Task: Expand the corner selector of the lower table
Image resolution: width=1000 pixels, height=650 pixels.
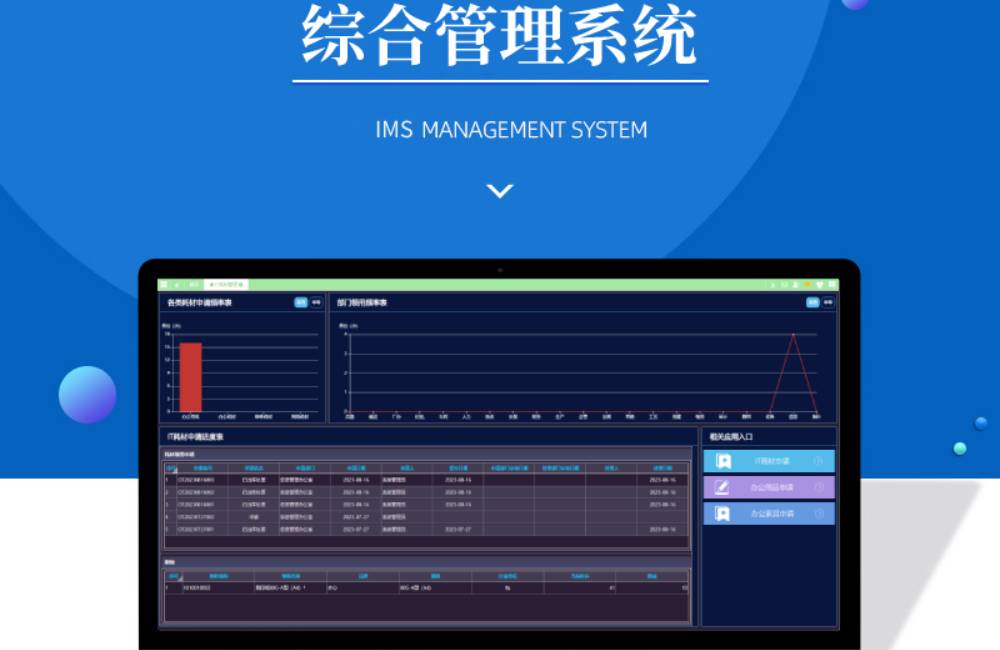Action: pos(172,576)
